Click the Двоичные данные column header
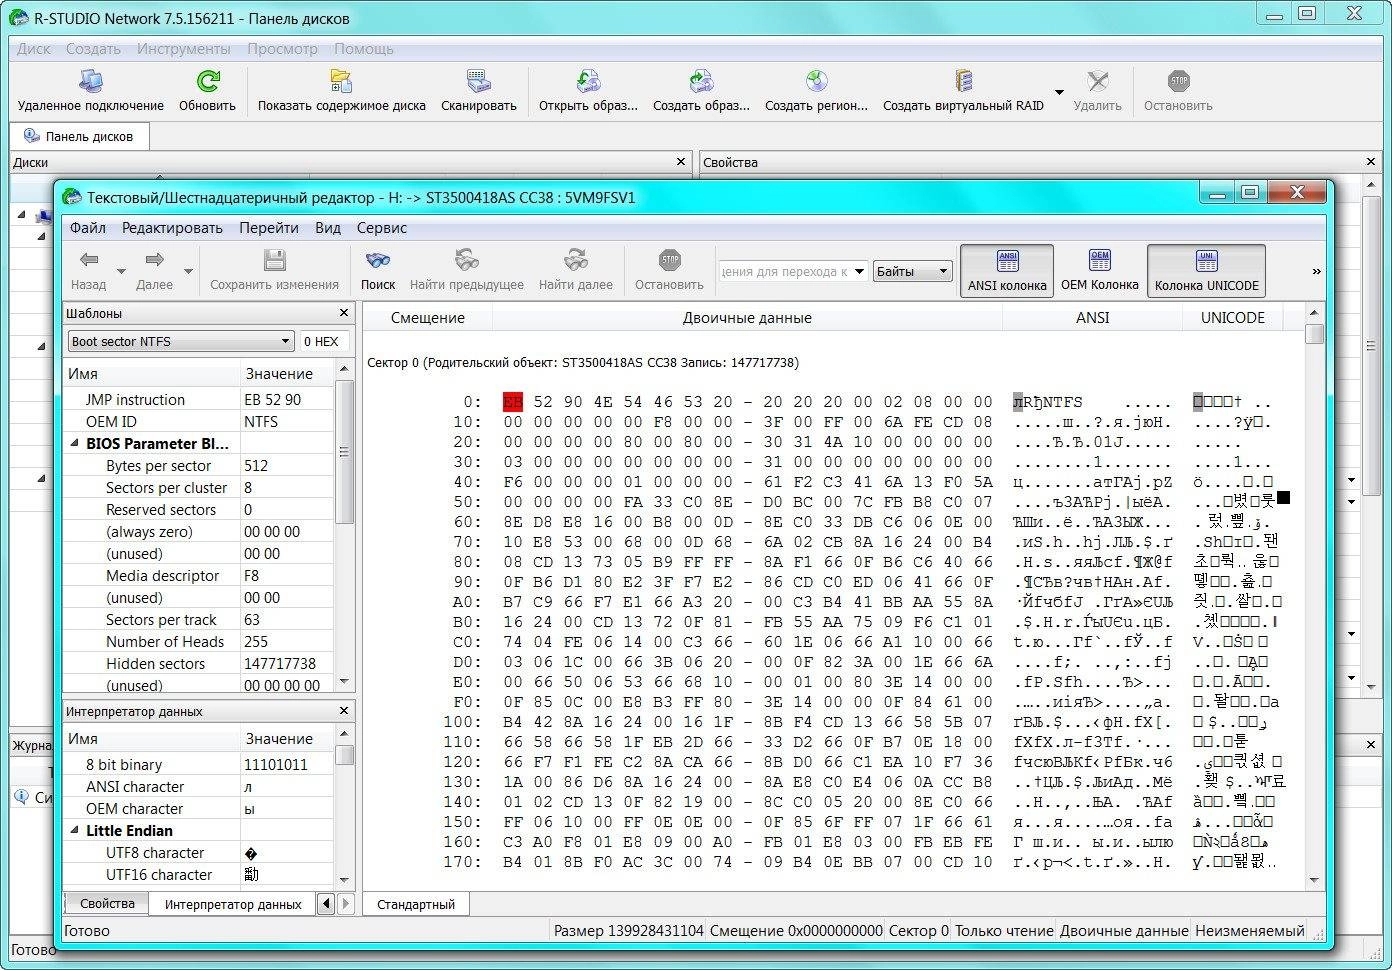This screenshot has width=1392, height=970. 747,318
